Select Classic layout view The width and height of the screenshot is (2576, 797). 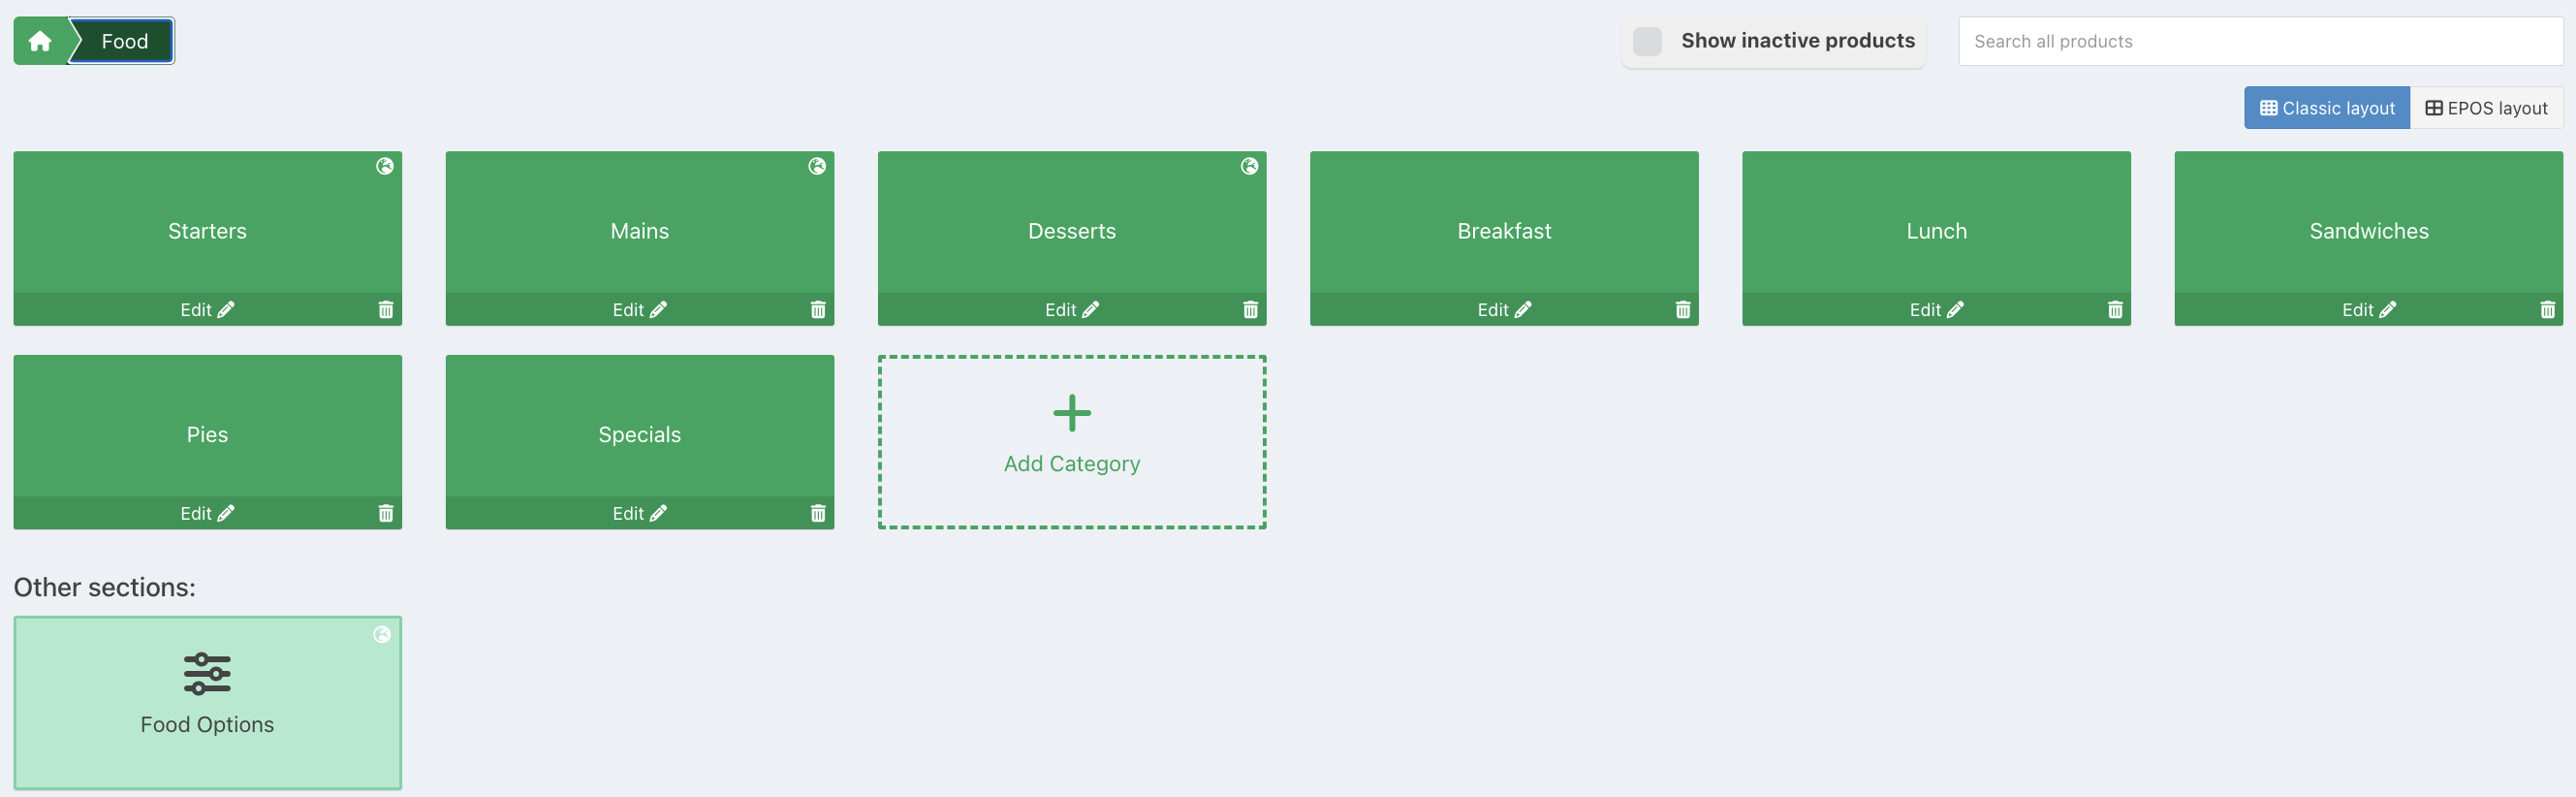(2327, 108)
